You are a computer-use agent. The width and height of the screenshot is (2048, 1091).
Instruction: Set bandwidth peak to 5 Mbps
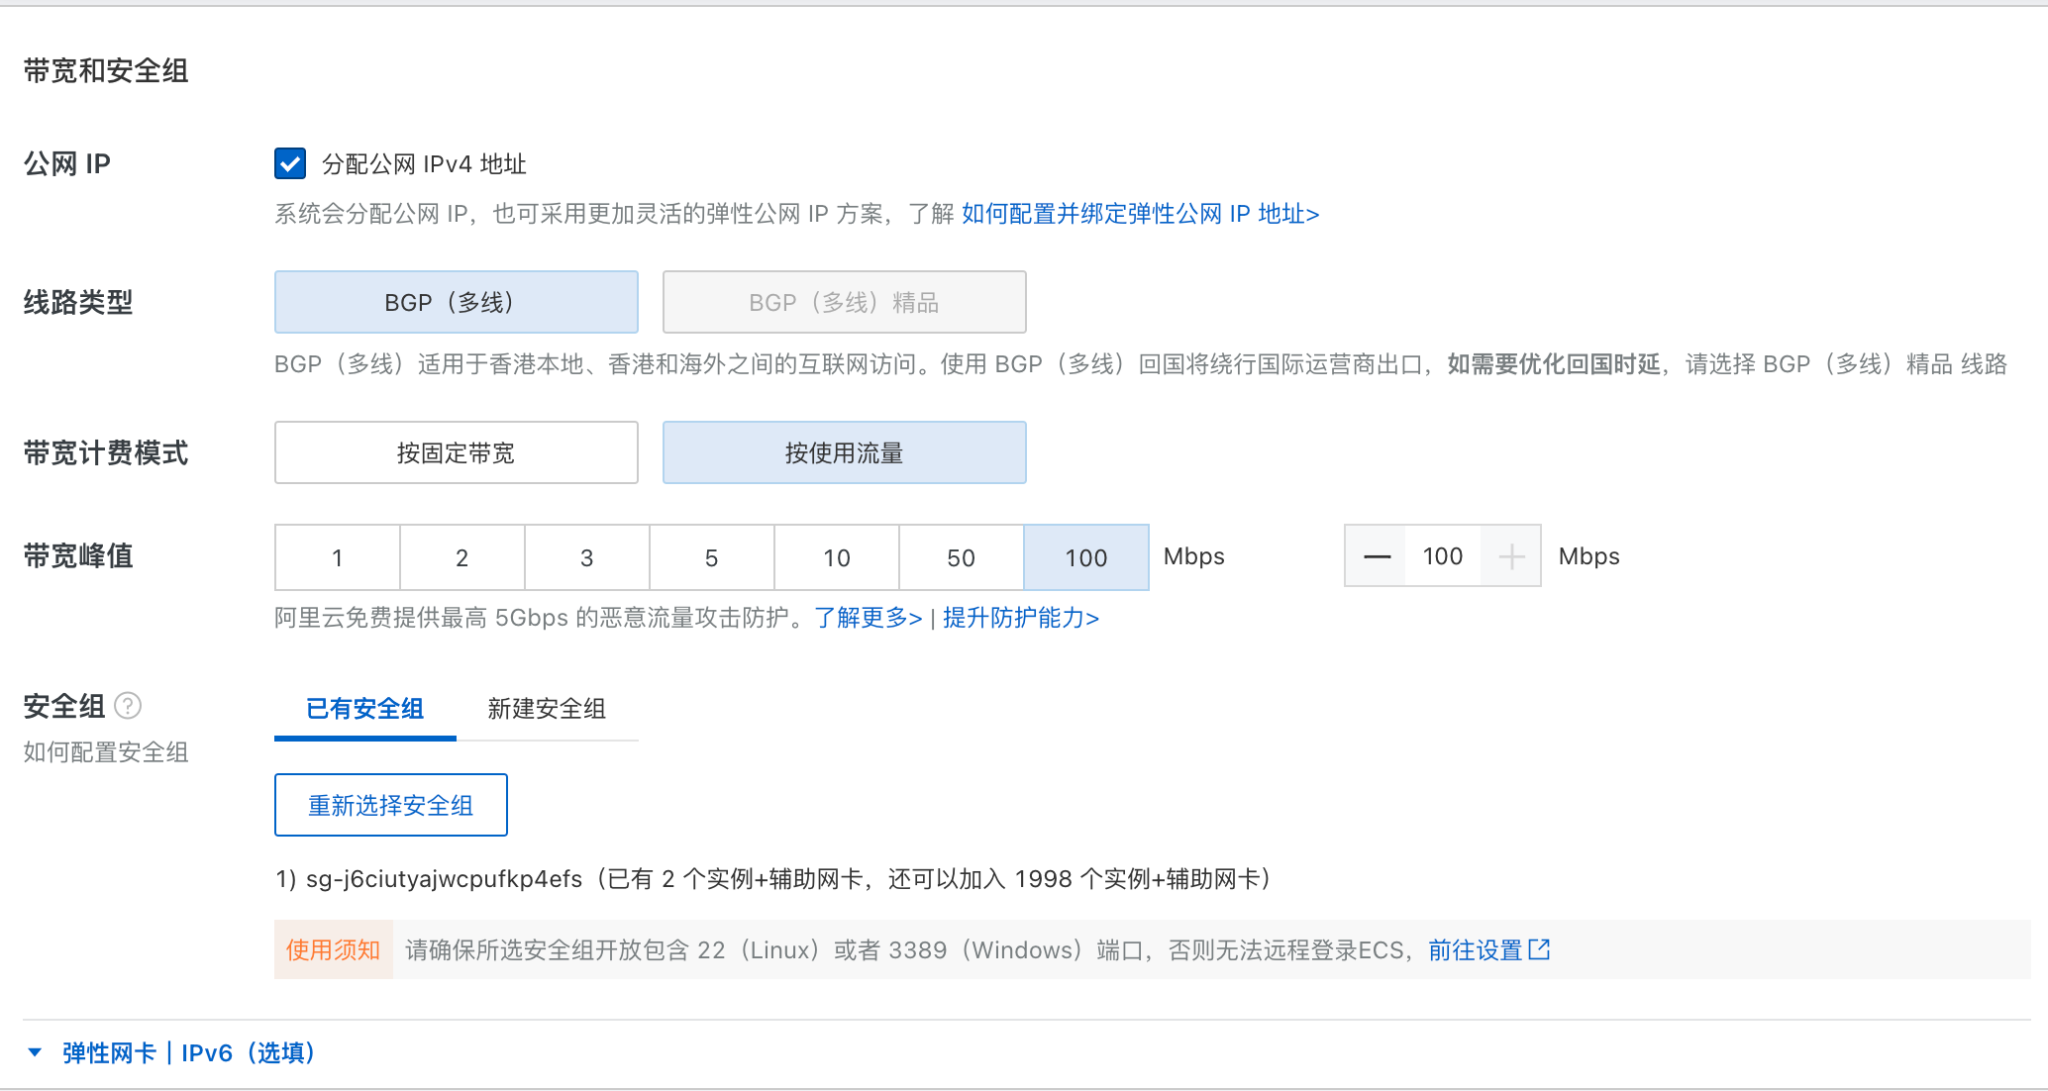click(x=712, y=557)
